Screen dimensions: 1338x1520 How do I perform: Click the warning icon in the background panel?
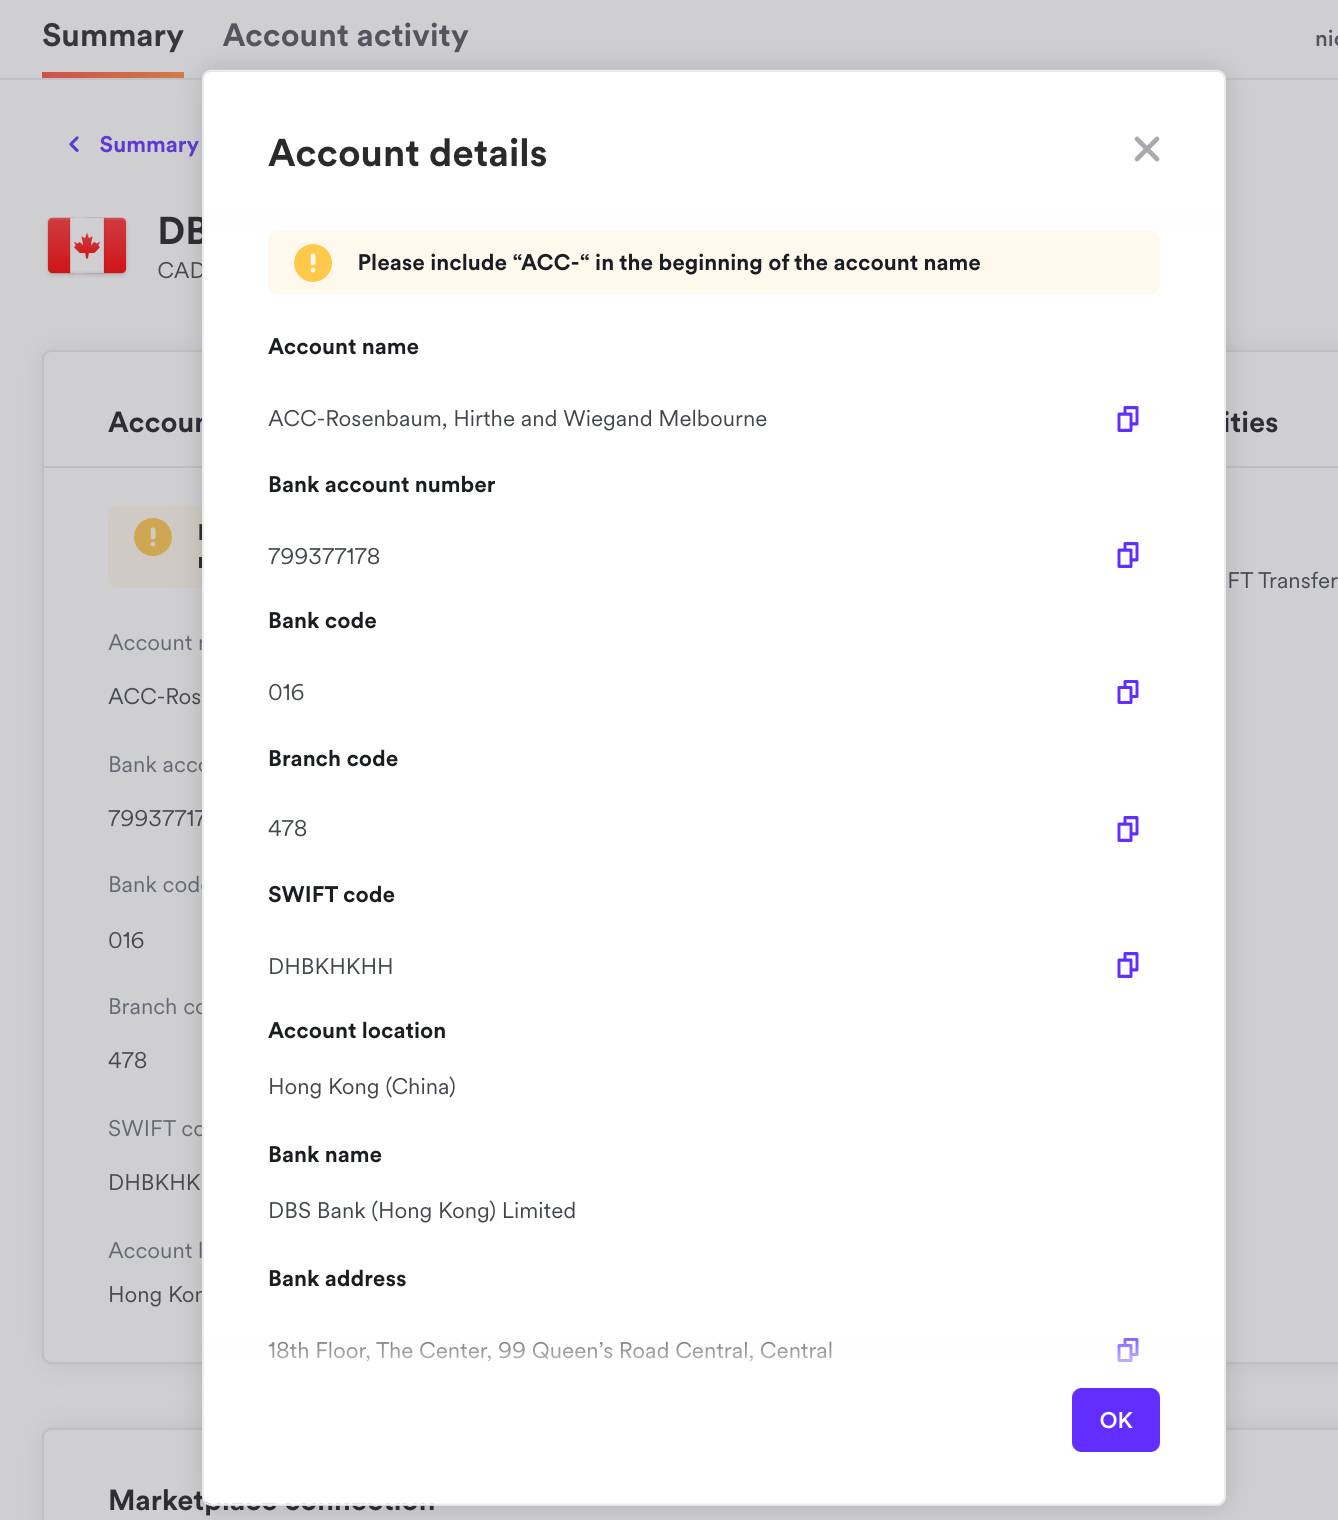[151, 537]
